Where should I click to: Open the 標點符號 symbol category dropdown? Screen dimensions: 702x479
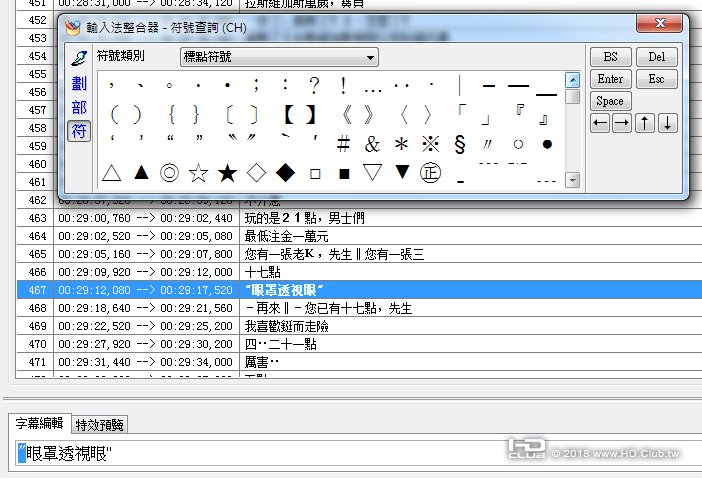(x=279, y=57)
